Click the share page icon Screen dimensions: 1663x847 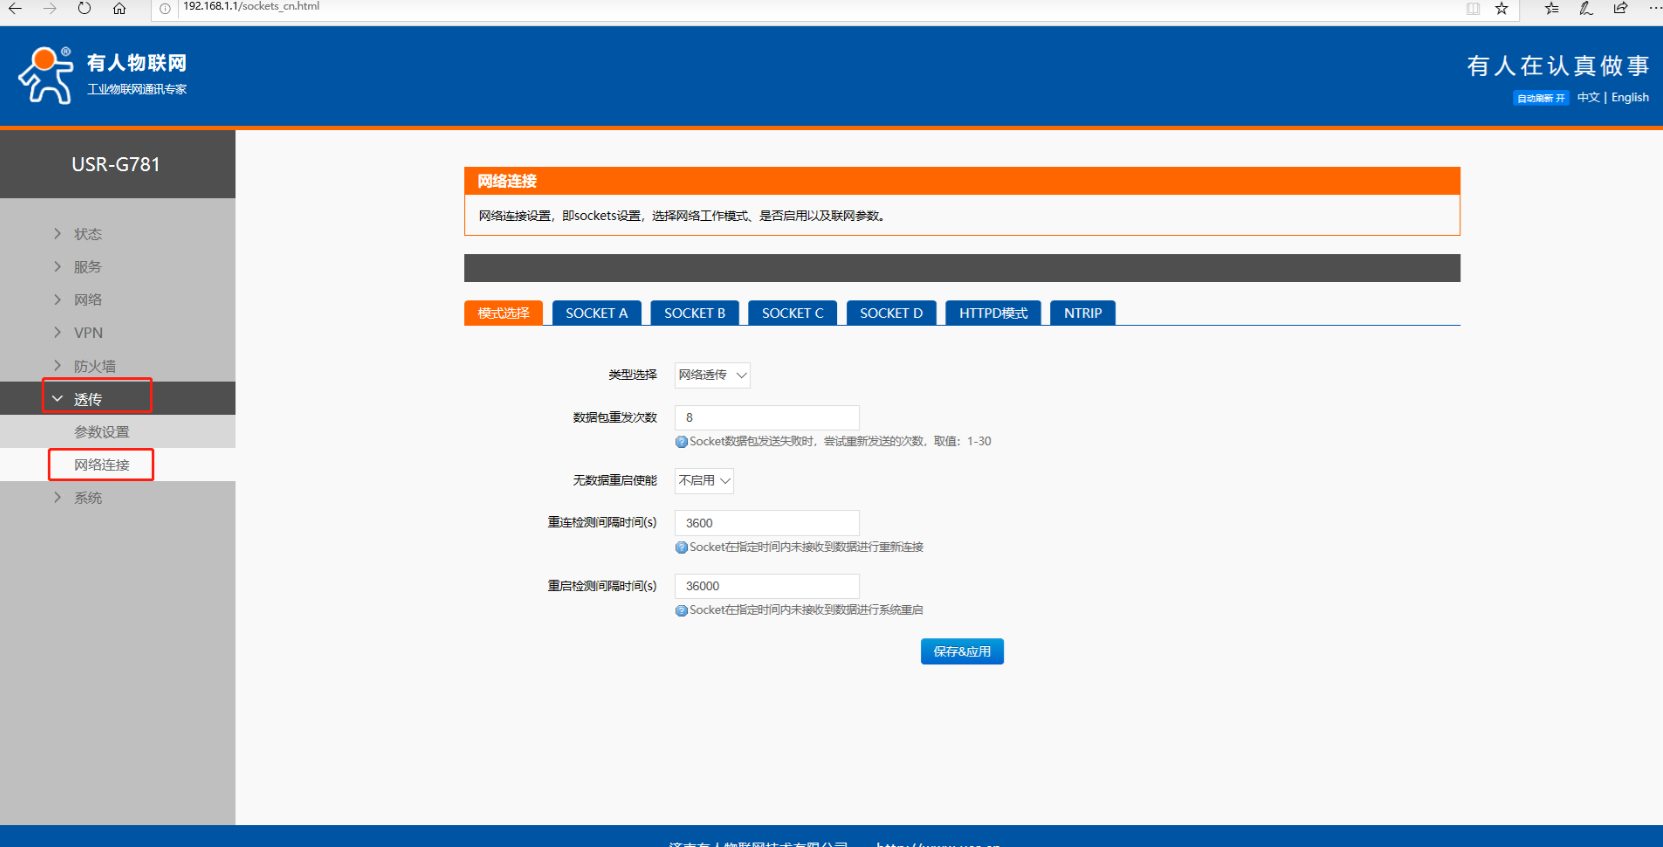[1620, 9]
